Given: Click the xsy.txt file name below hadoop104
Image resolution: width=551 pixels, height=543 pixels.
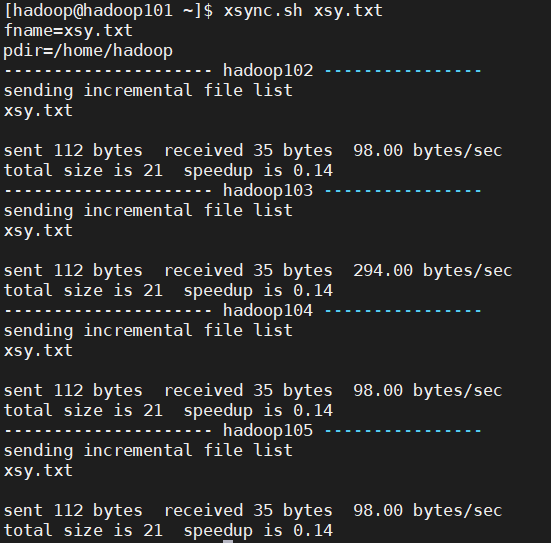Looking at the screenshot, I should 38,351.
